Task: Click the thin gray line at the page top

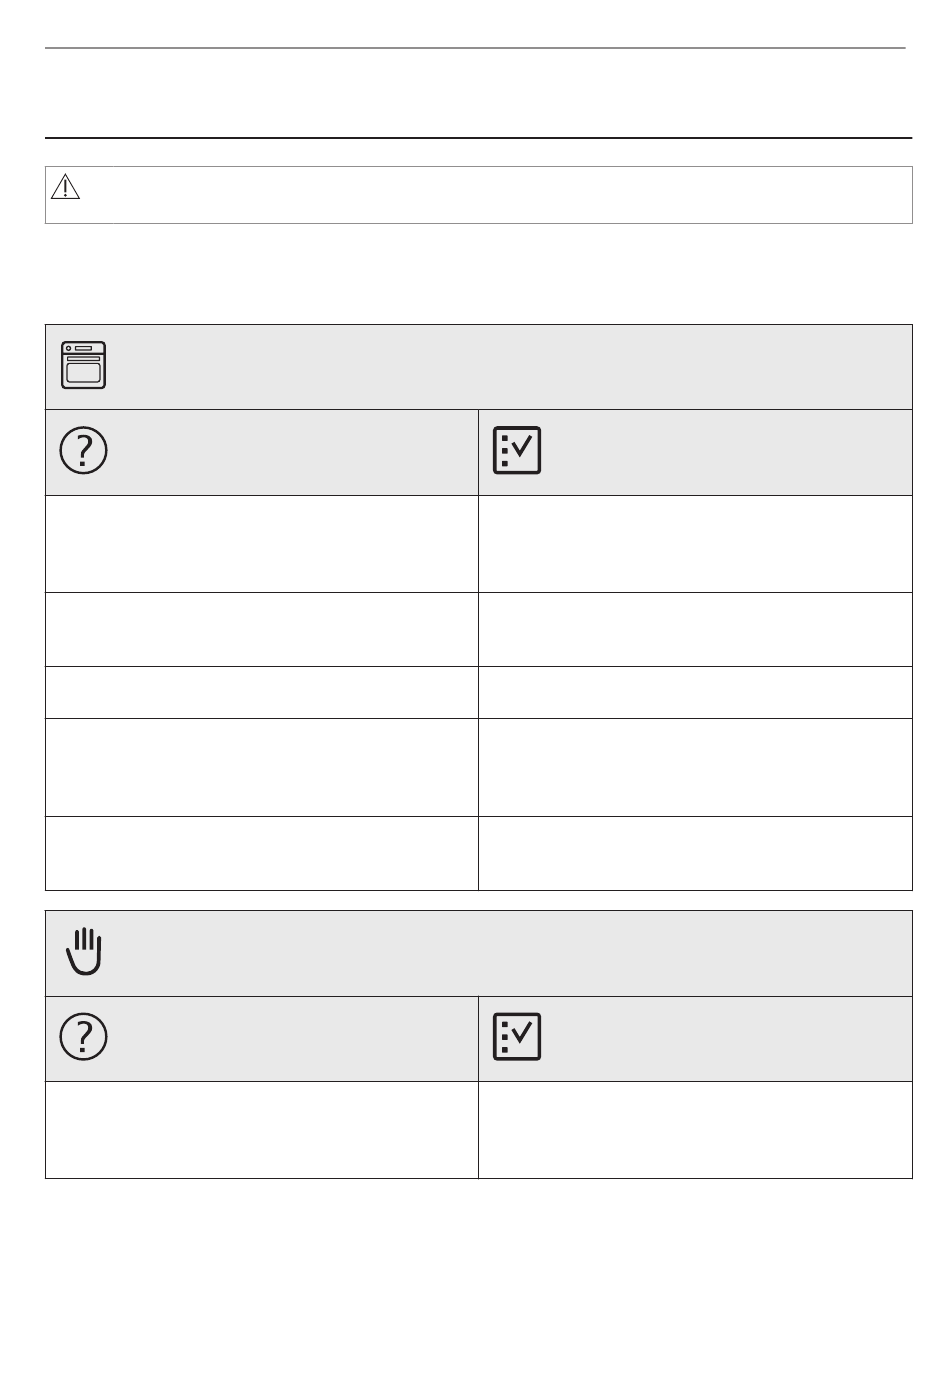Action: click(475, 47)
